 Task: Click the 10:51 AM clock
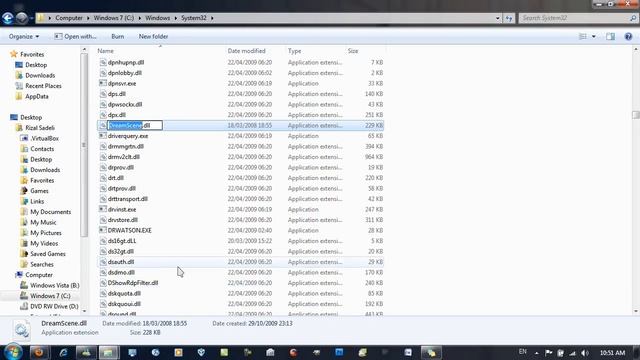pyautogui.click(x=612, y=353)
